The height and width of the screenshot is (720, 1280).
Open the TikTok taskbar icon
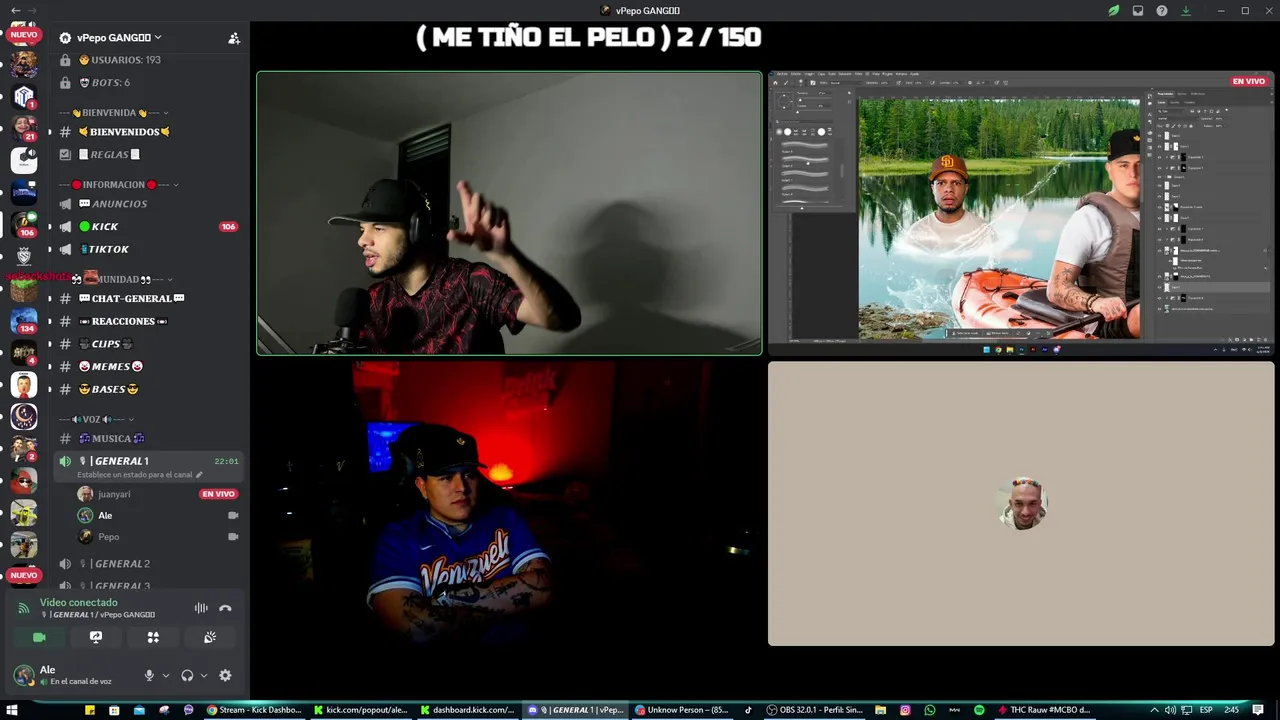[748, 710]
